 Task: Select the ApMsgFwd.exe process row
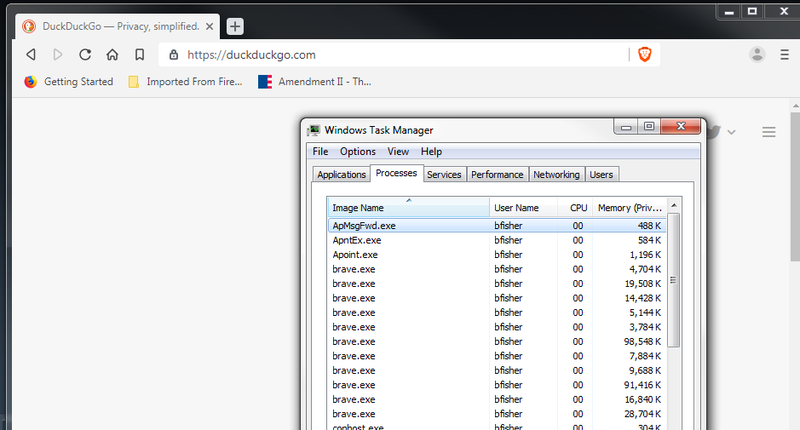[x=496, y=225]
